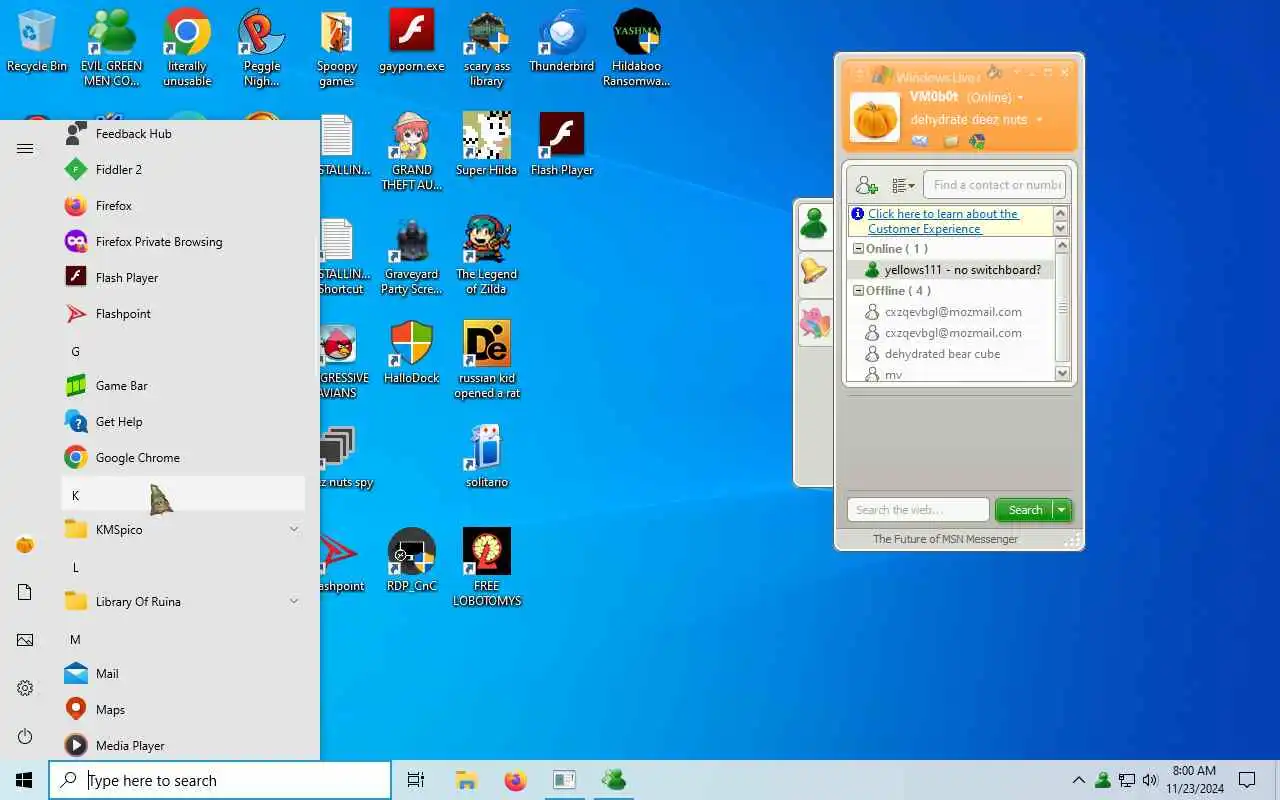This screenshot has height=800, width=1280.
Task: Launch Google Chrome from the Start menu
Action: coord(183,458)
